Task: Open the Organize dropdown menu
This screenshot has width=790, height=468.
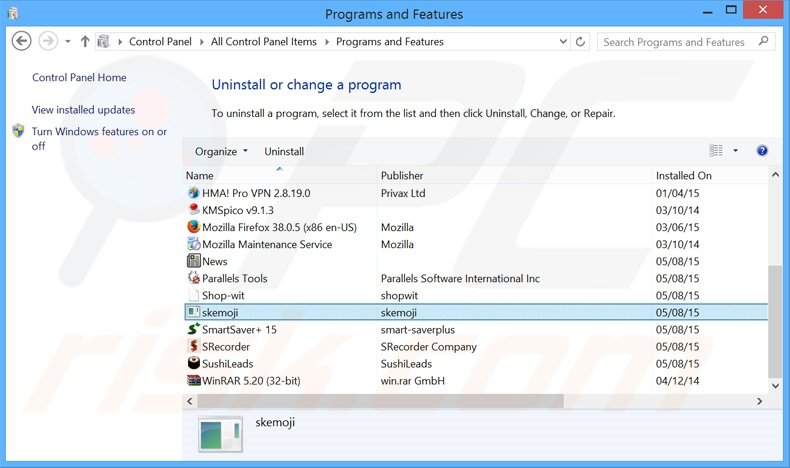Action: 222,151
